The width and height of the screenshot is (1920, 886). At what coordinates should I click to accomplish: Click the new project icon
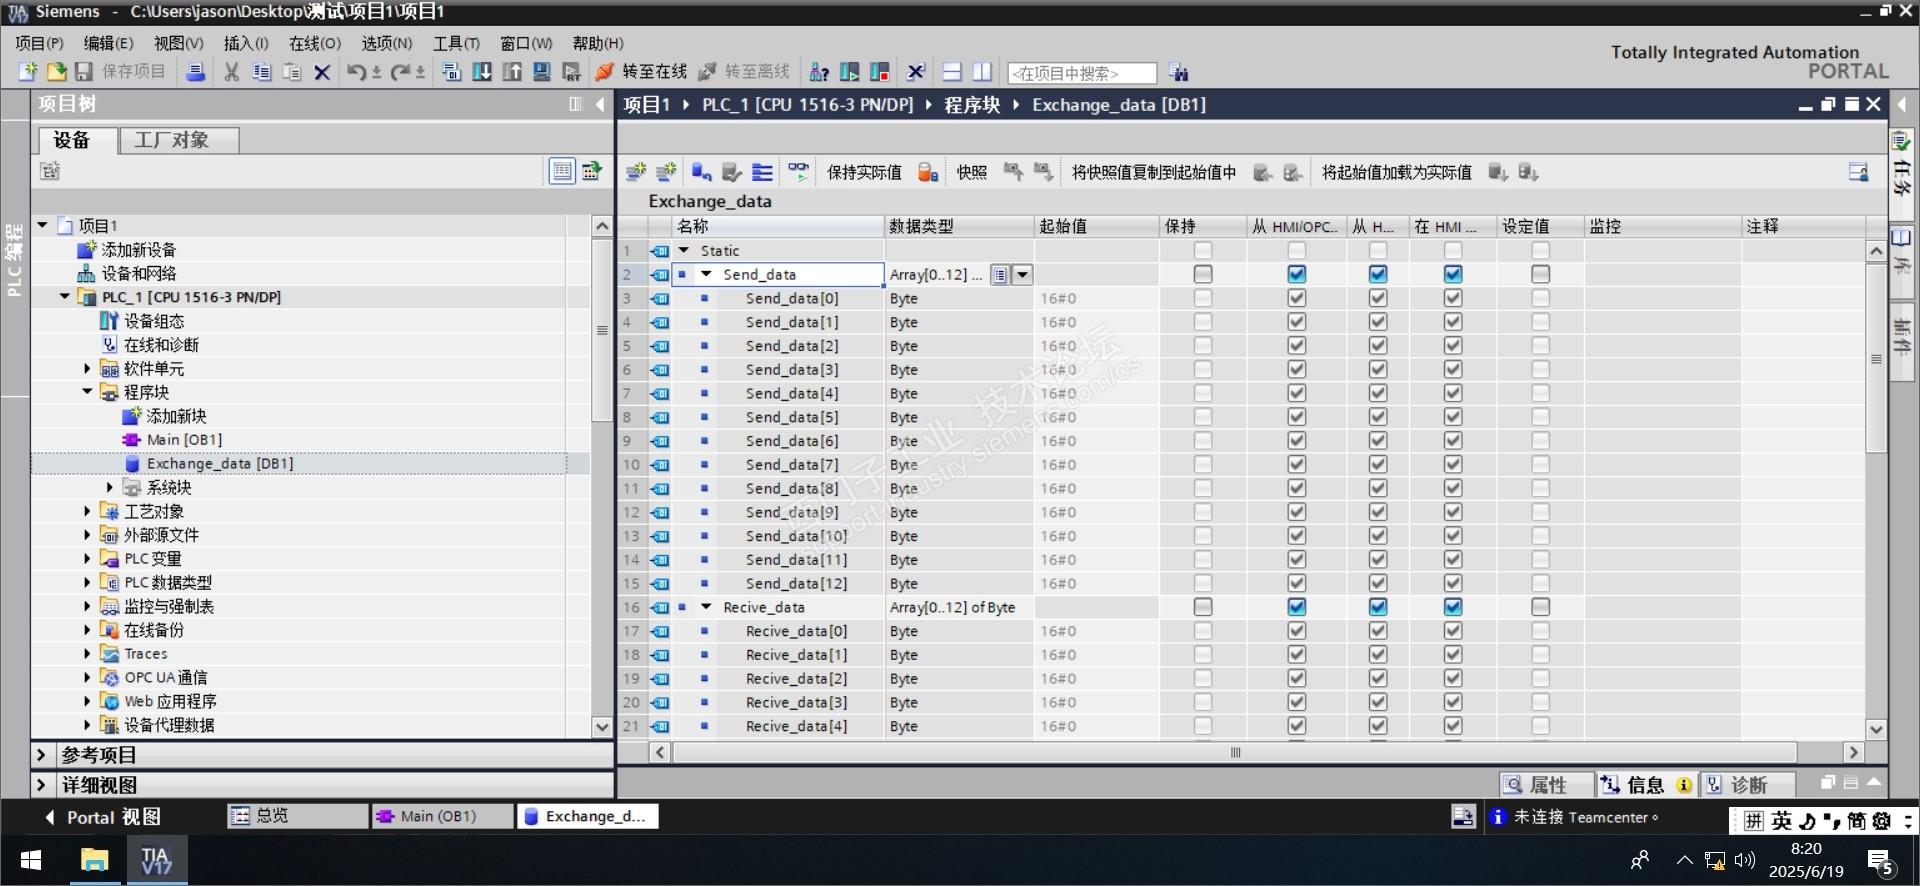(28, 72)
